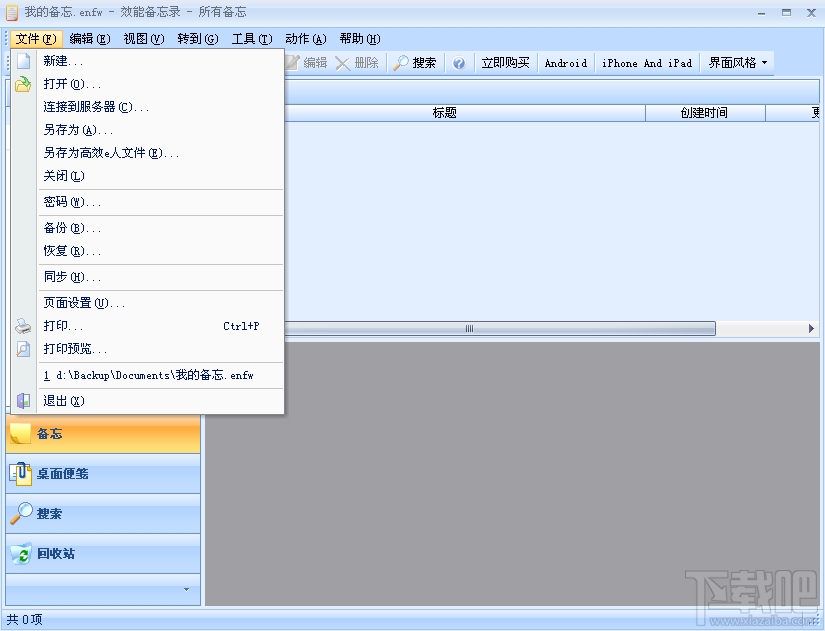Click the 创建时间 column header
The image size is (825, 631).
(x=705, y=112)
